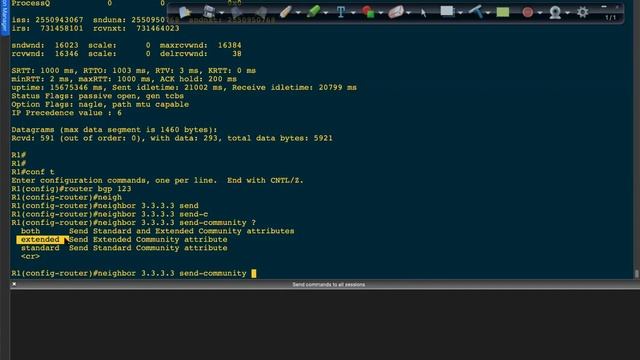This screenshot has height=360, width=640.
Task: Click the terminal cursor after send-community
Action: [x=254, y=273]
